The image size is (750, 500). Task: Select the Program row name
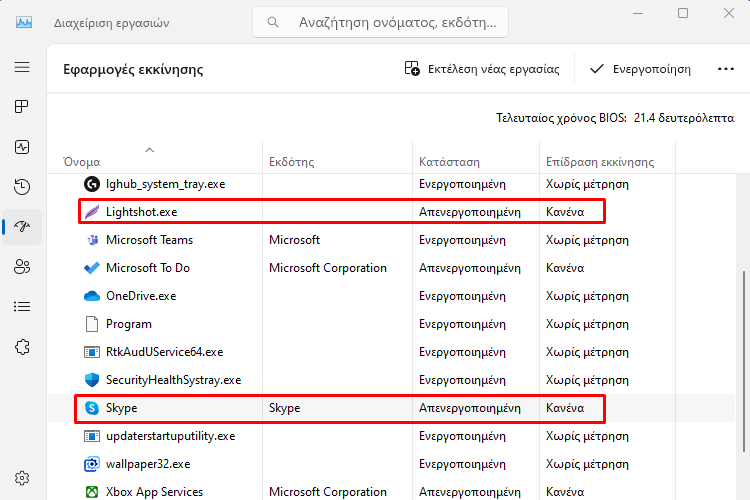point(129,324)
